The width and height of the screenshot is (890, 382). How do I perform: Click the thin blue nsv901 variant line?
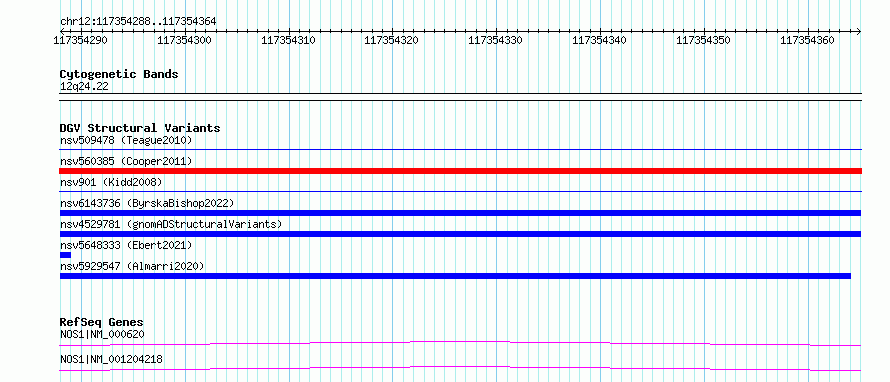[x=460, y=192]
